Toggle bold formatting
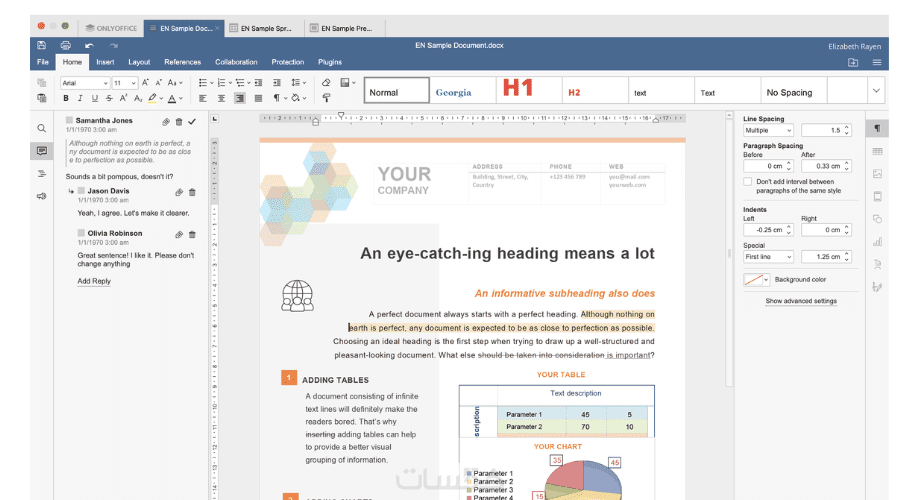Viewport: 900px width, 500px height. [x=66, y=98]
